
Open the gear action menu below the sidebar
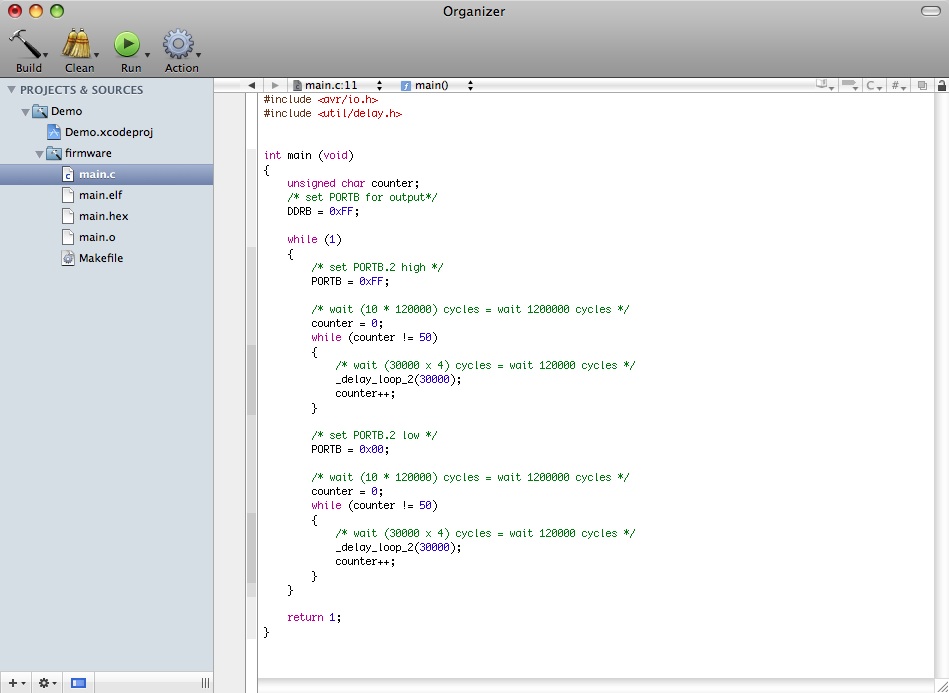pos(46,683)
